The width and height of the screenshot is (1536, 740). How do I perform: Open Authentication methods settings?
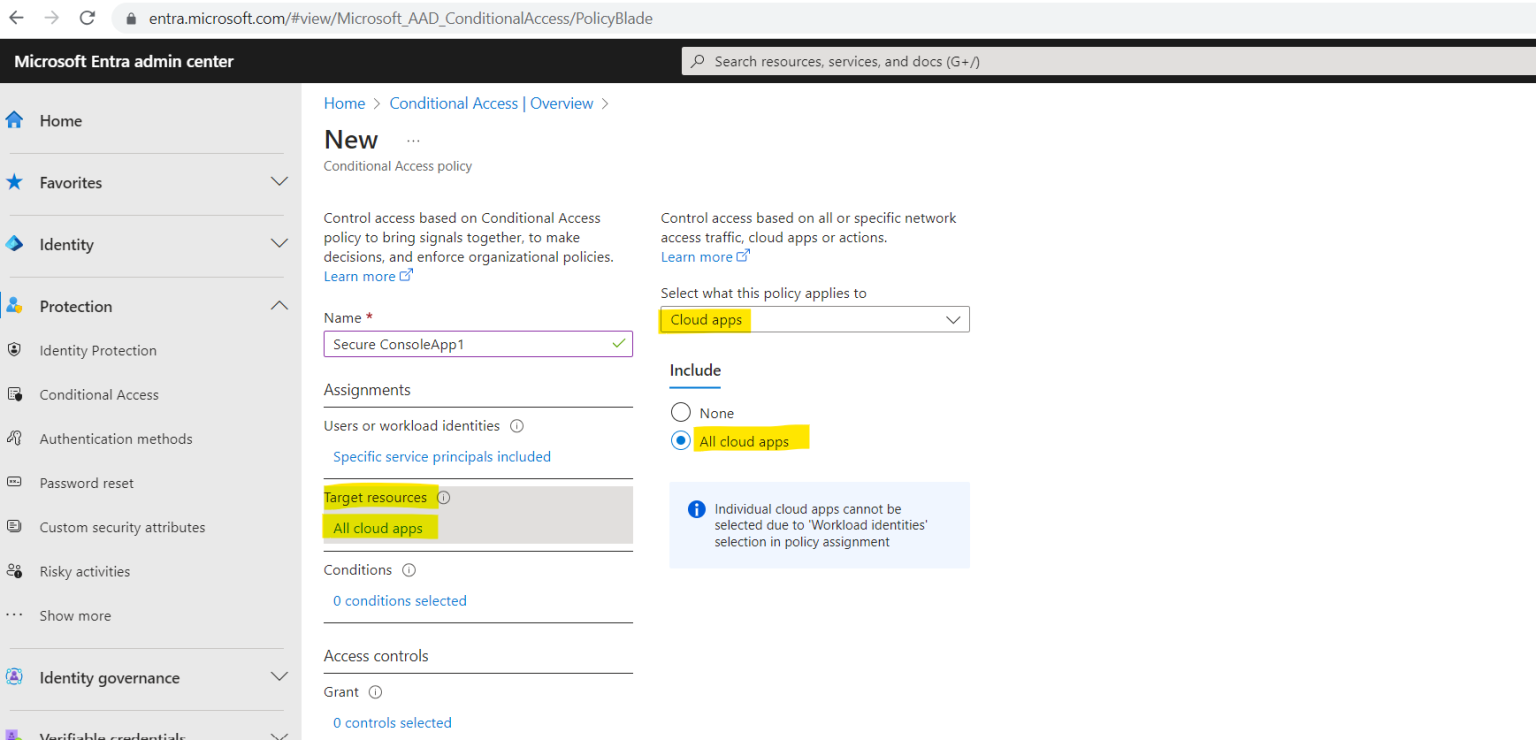click(x=115, y=438)
